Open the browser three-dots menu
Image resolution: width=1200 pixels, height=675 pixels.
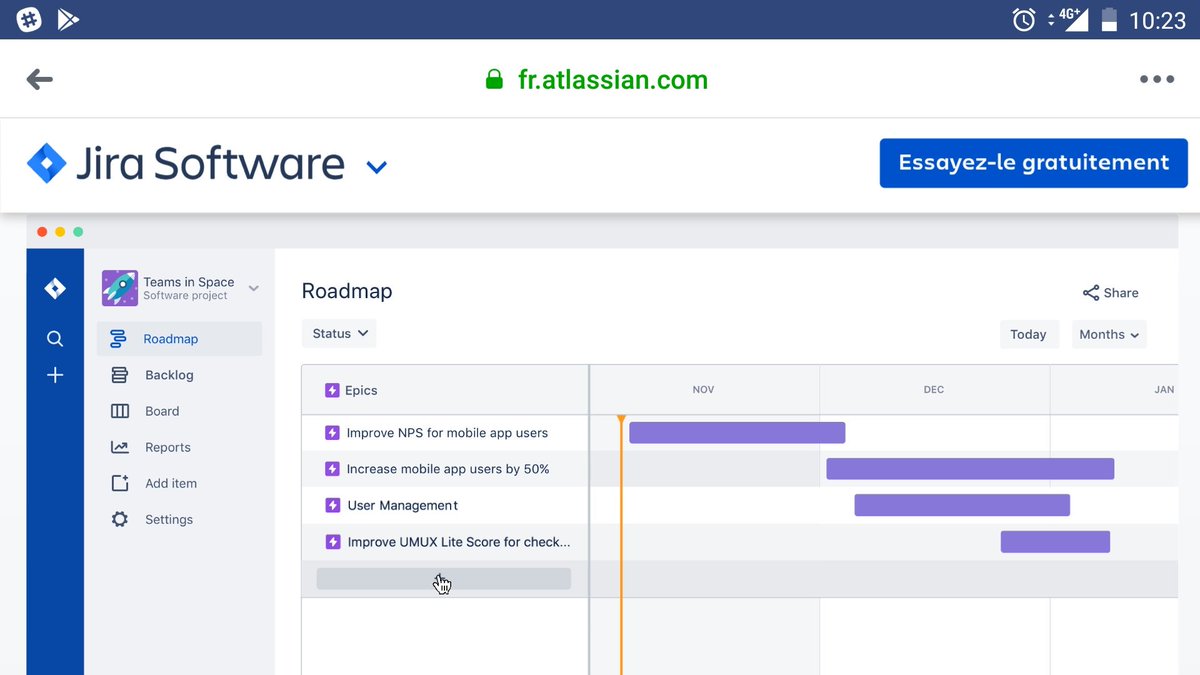pyautogui.click(x=1157, y=79)
